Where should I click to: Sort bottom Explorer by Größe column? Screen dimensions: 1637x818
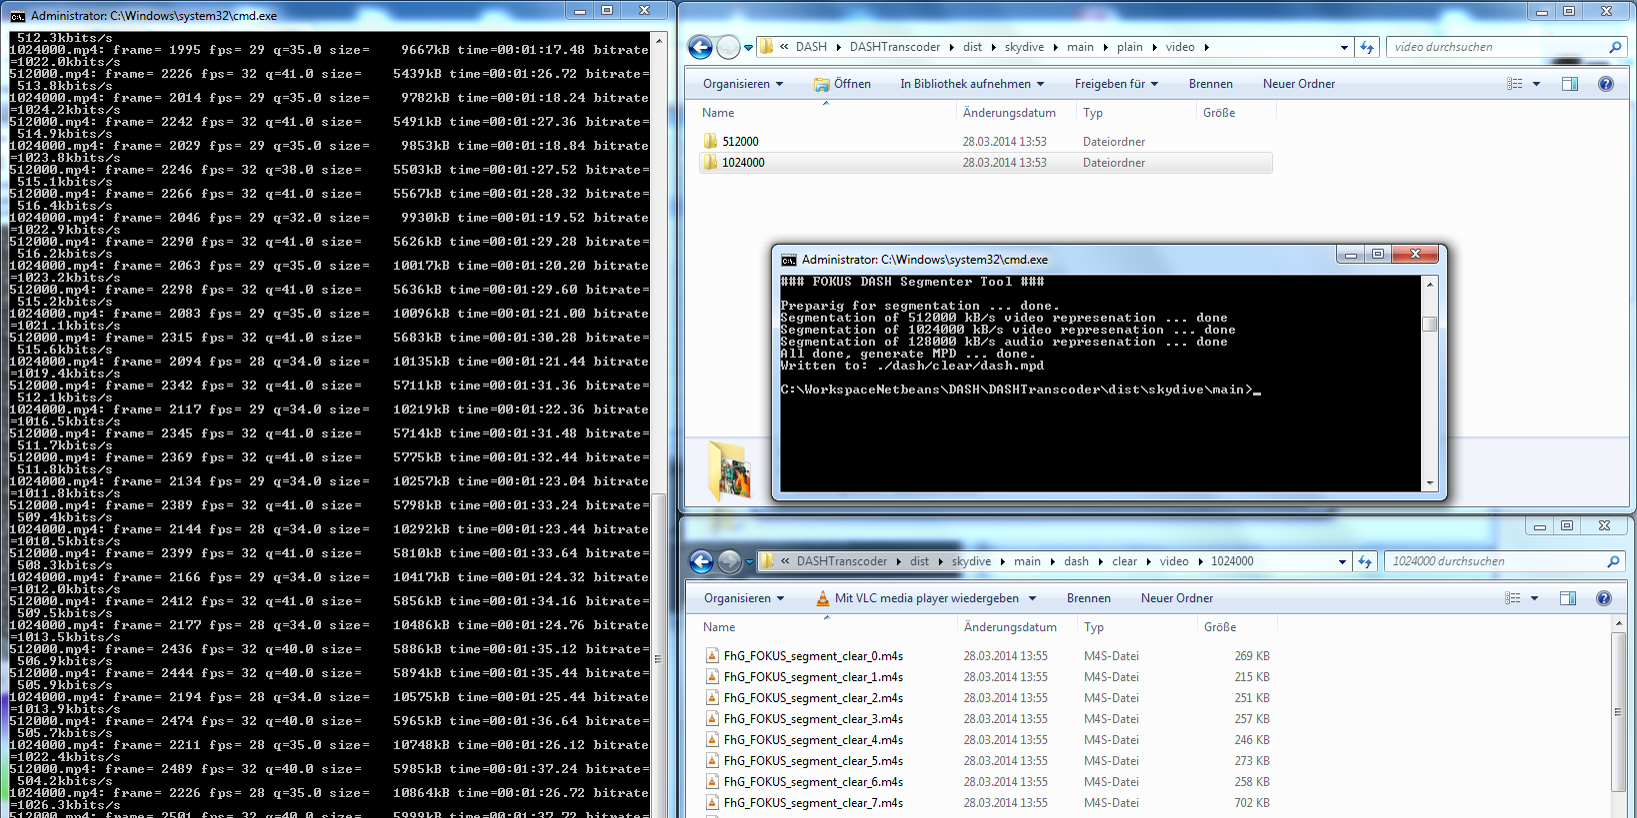point(1220,627)
